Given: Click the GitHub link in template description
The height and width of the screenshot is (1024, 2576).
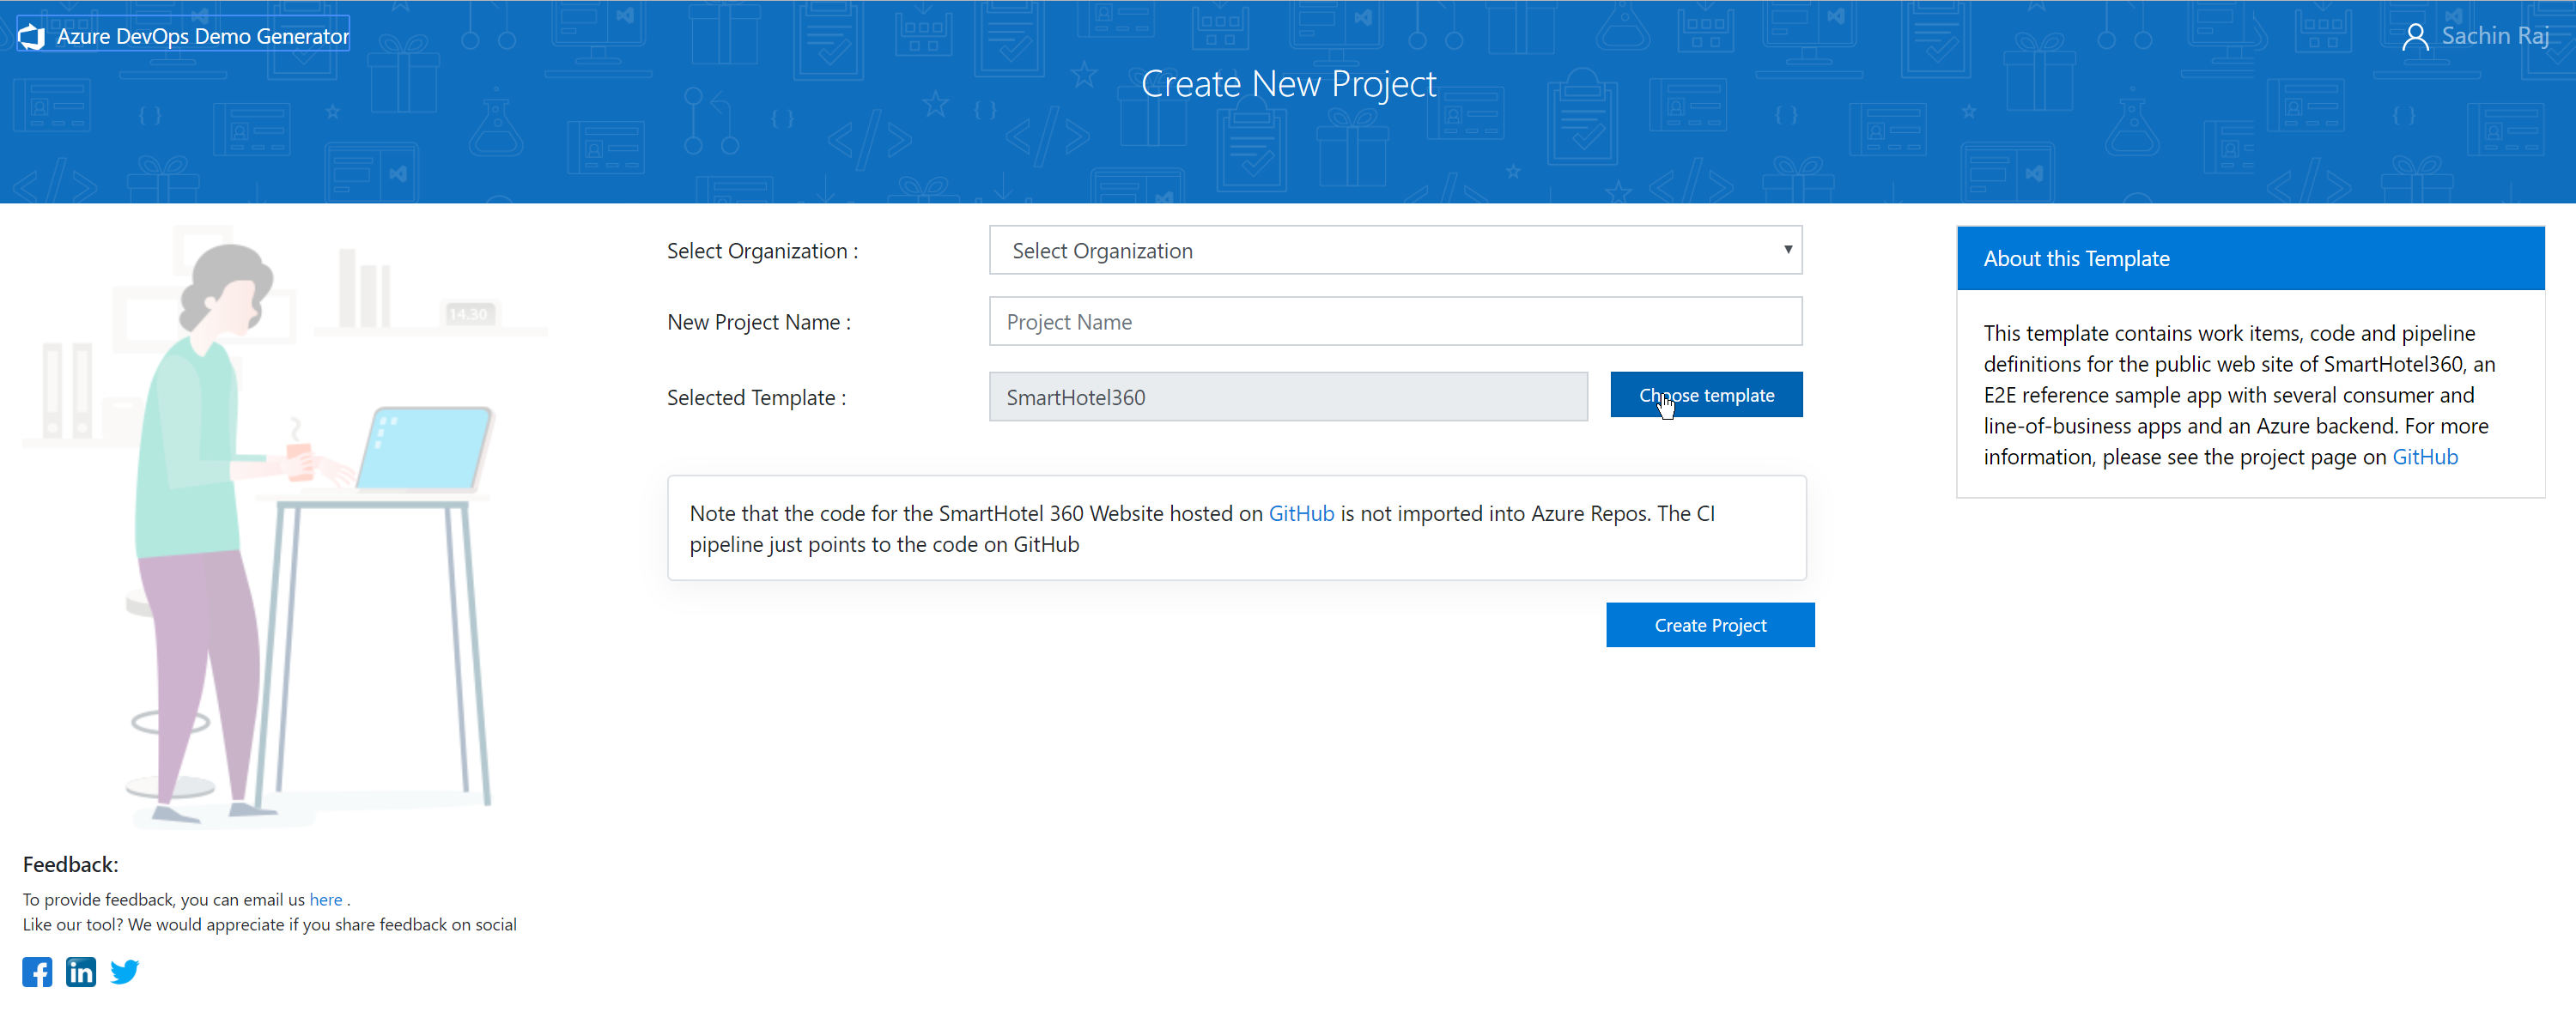Looking at the screenshot, I should click(x=2427, y=456).
